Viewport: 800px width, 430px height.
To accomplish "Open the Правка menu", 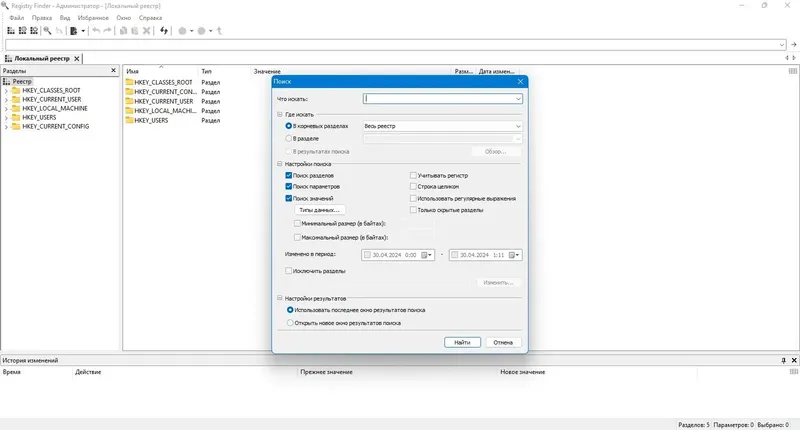I will (x=42, y=18).
